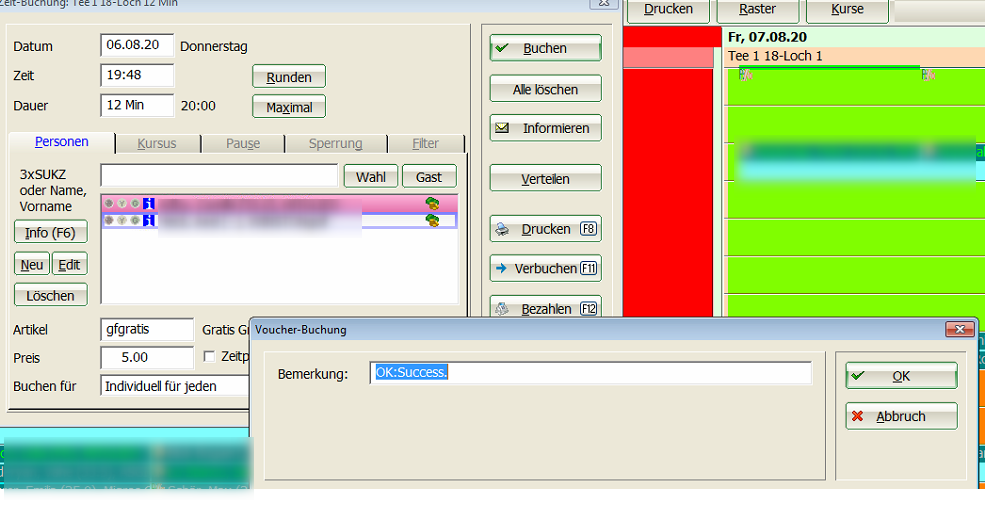985x505 pixels.
Task: Click the Alle löschen button
Action: pos(545,90)
